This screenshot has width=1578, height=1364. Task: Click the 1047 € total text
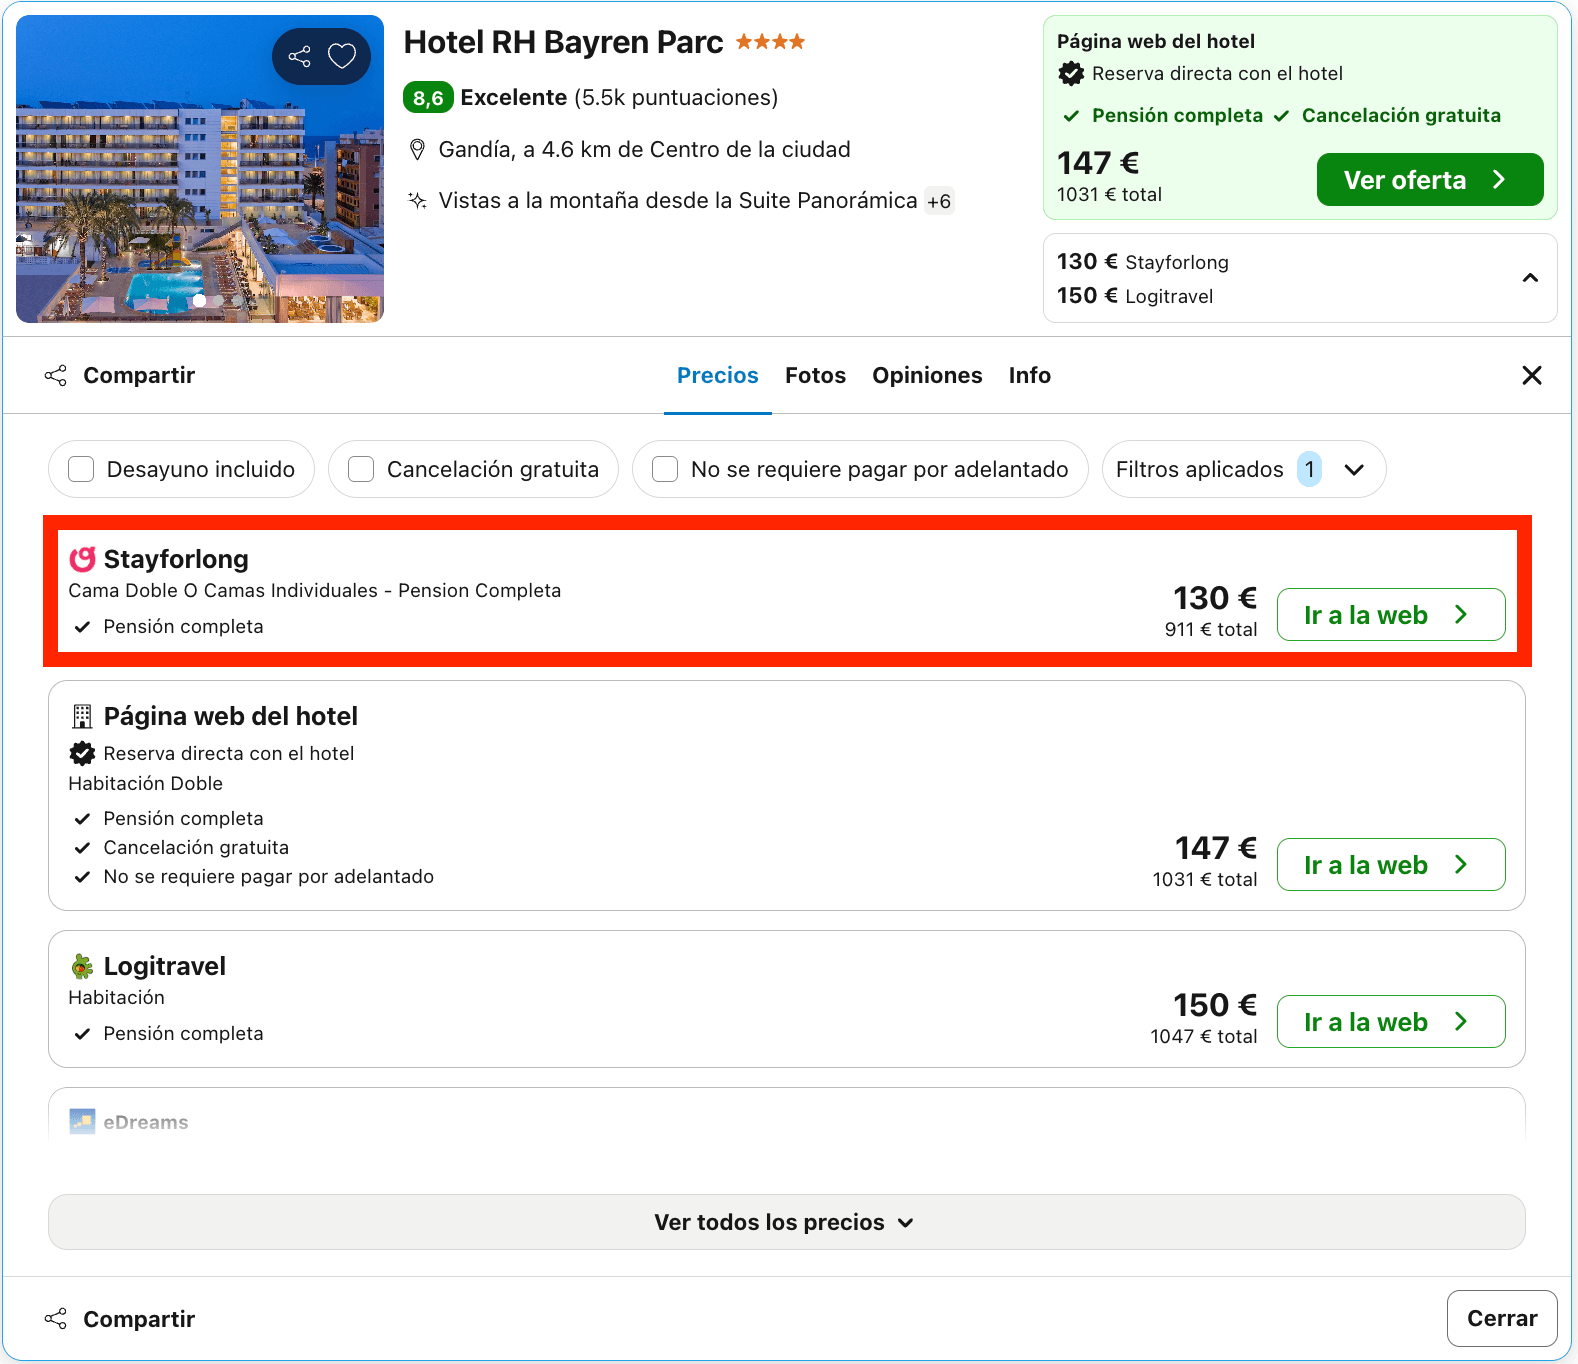click(1204, 1036)
